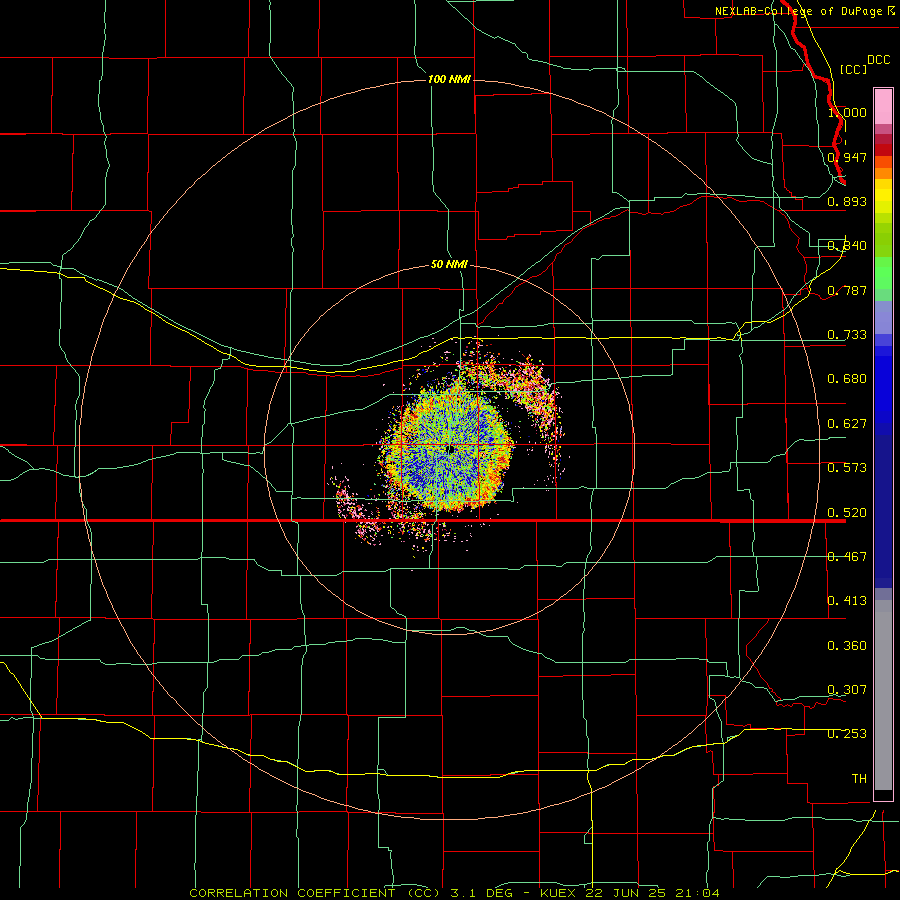Click the 0.253 legend value
900x900 pixels.
click(847, 734)
